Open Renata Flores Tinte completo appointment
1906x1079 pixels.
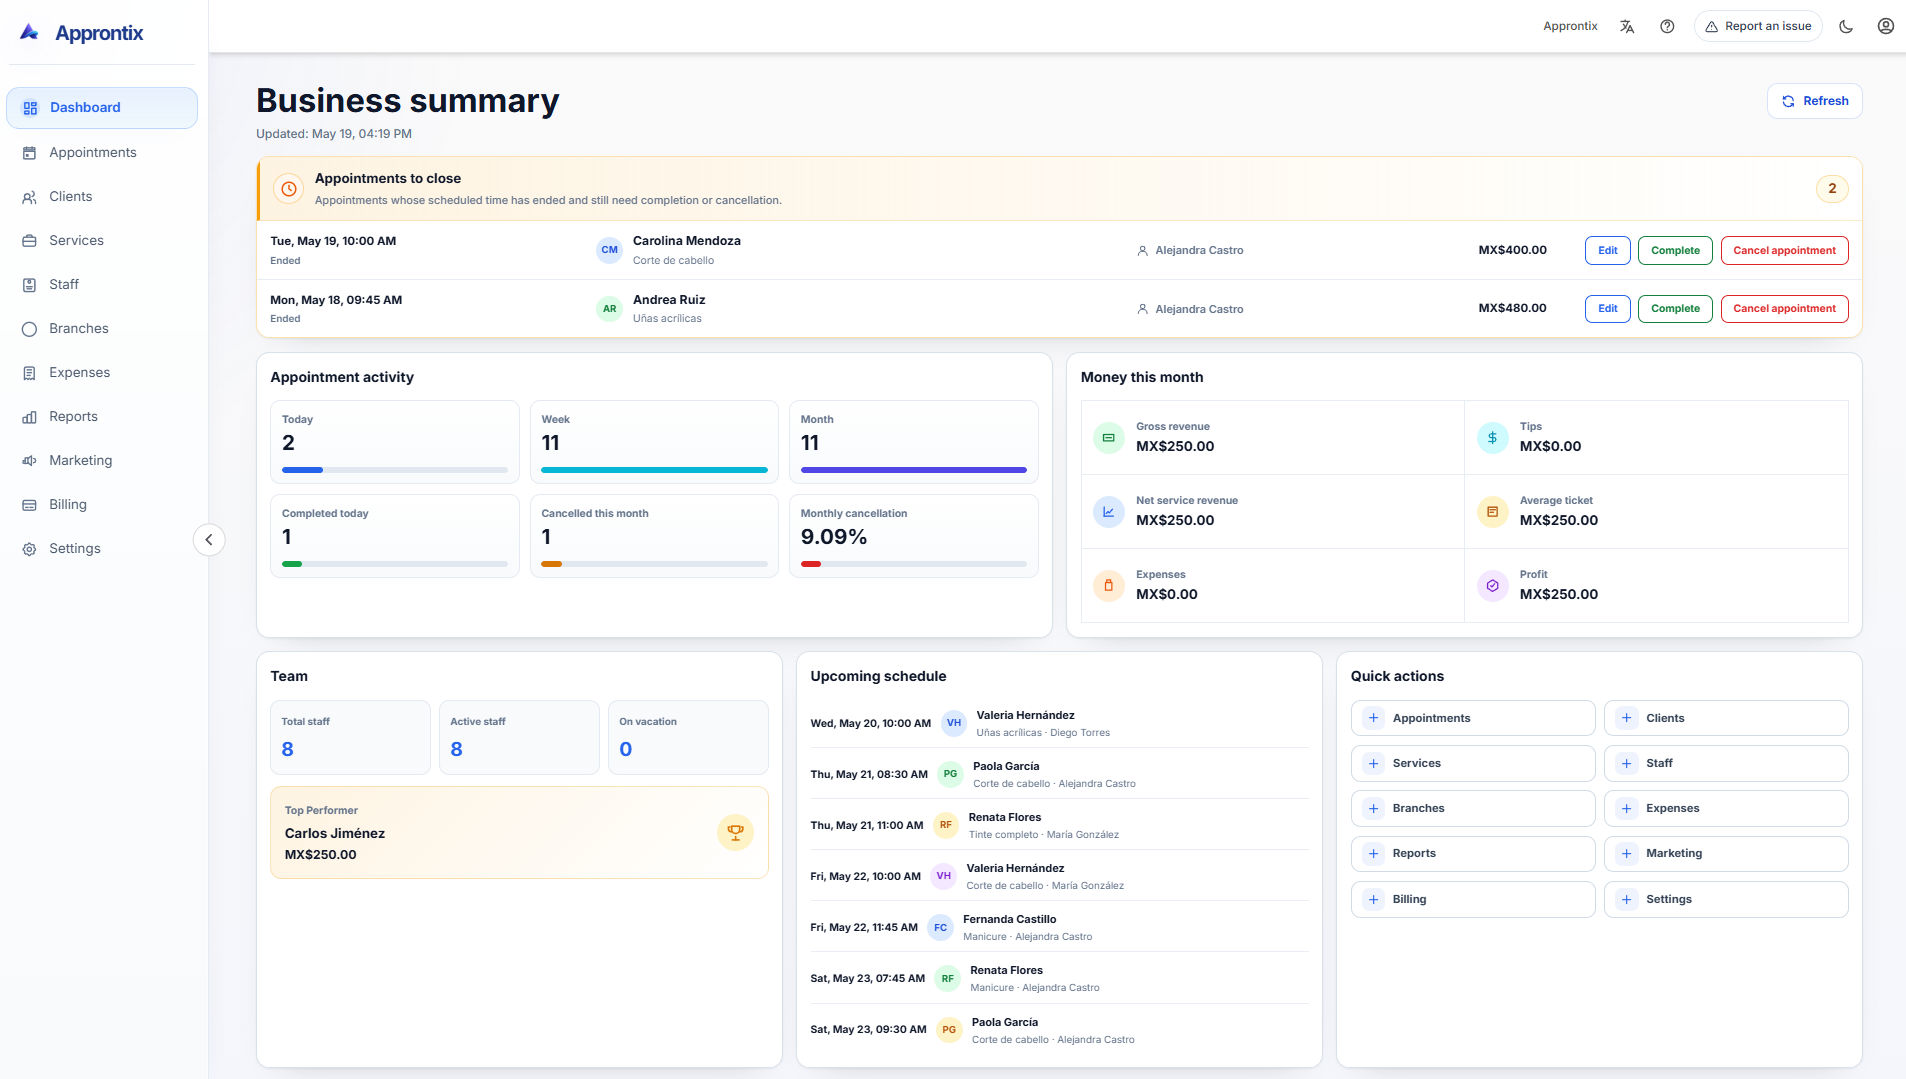coord(1059,825)
